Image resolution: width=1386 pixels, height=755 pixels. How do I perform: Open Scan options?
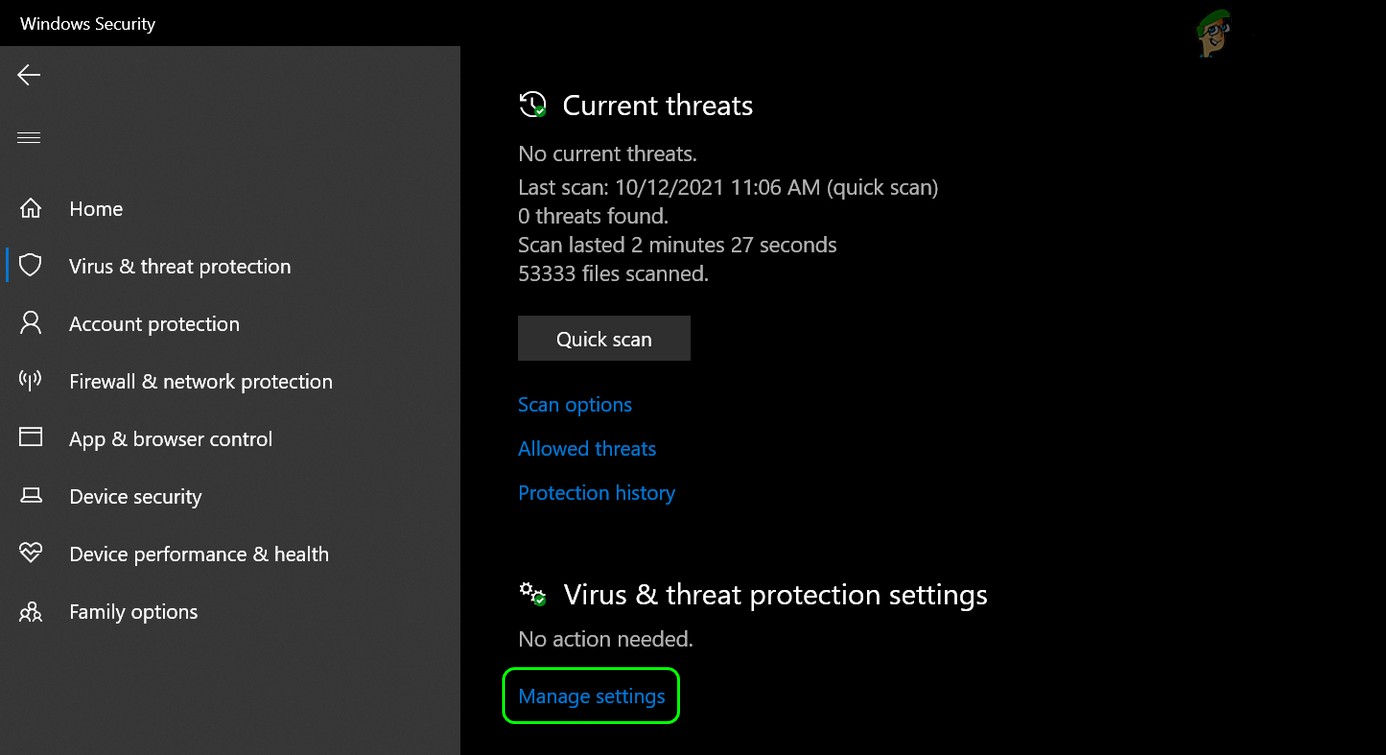tap(575, 404)
